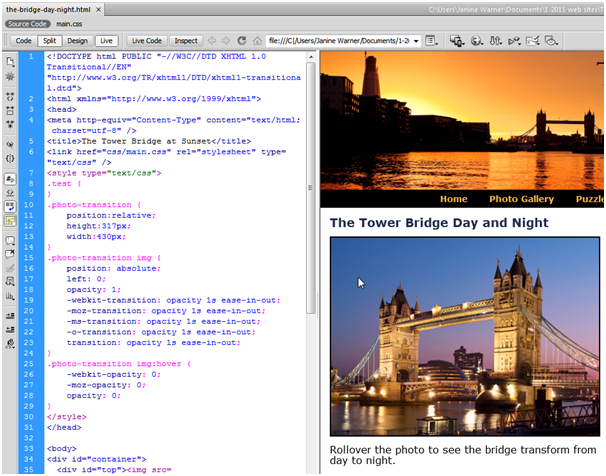Click the Photo Gallery navigation link

[x=521, y=199]
